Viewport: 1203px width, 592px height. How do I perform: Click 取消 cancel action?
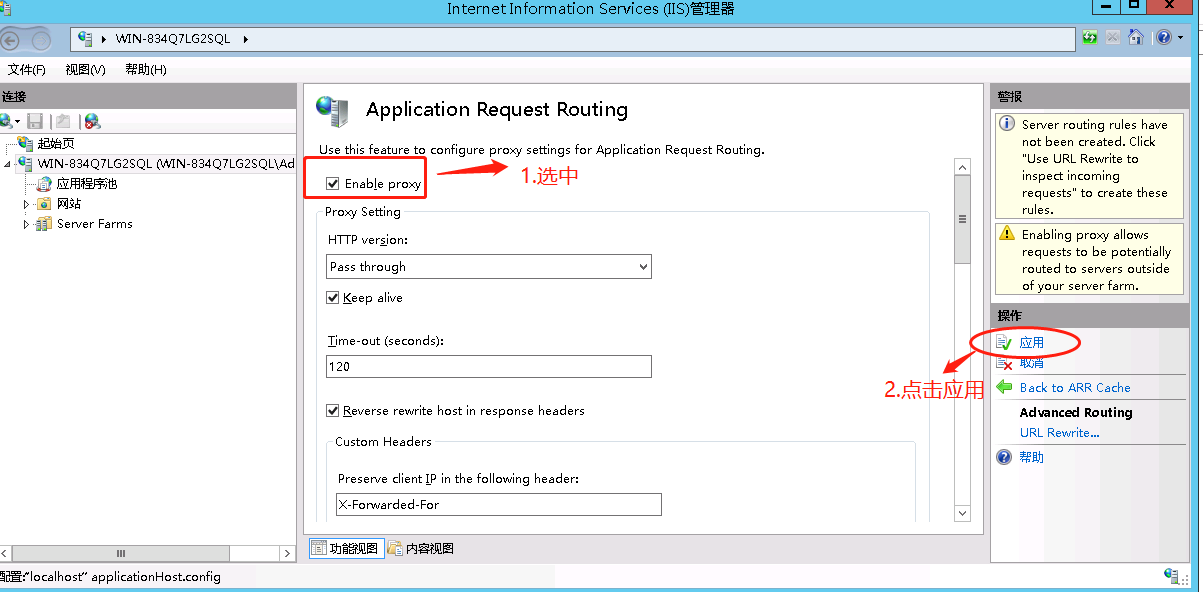(1032, 363)
